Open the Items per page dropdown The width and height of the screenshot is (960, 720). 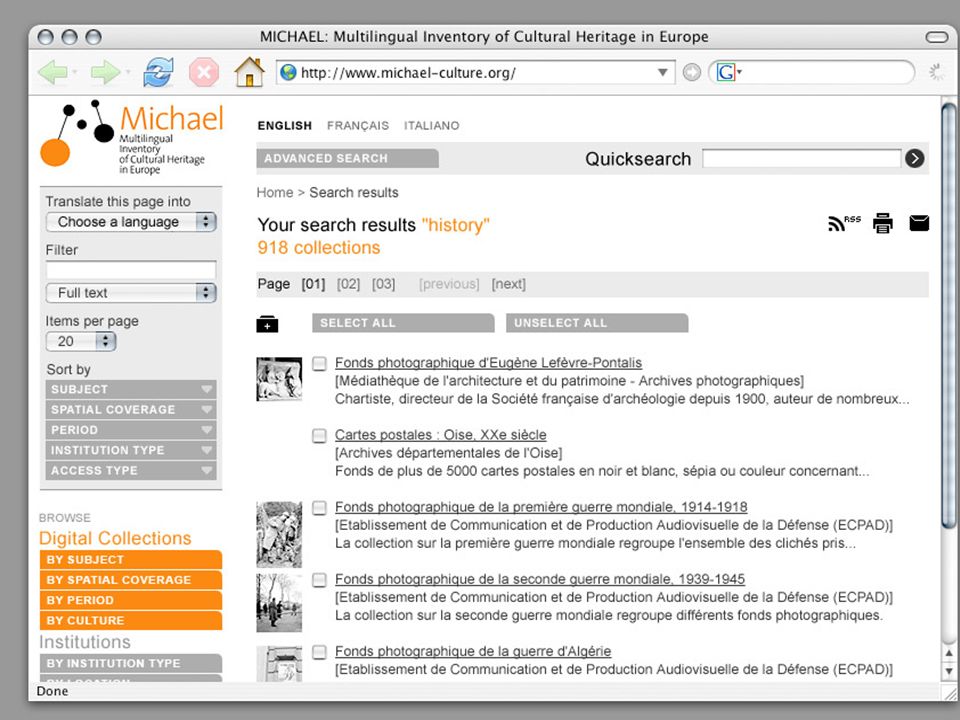81,341
